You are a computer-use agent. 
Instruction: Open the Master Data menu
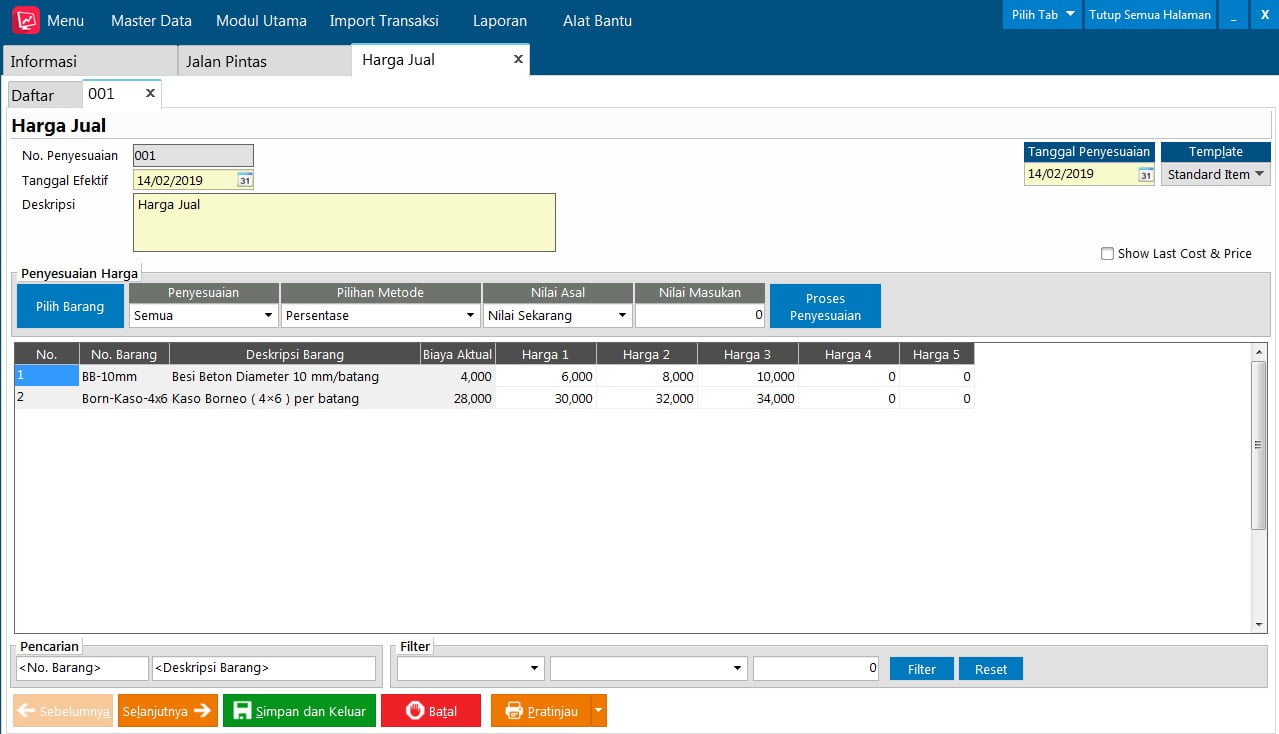click(151, 21)
